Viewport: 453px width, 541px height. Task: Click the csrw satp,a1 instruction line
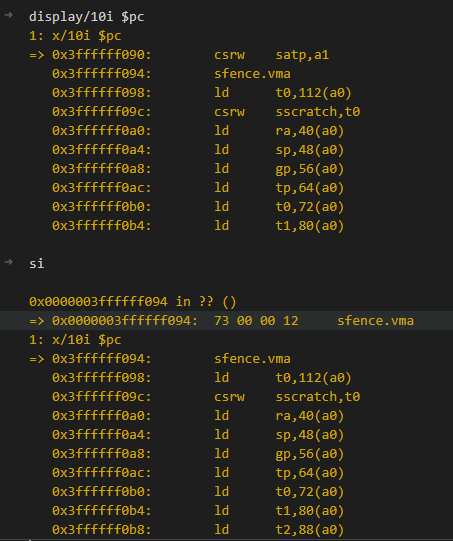pyautogui.click(x=179, y=55)
